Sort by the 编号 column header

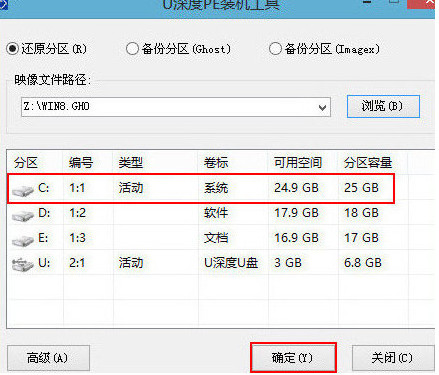pos(81,163)
